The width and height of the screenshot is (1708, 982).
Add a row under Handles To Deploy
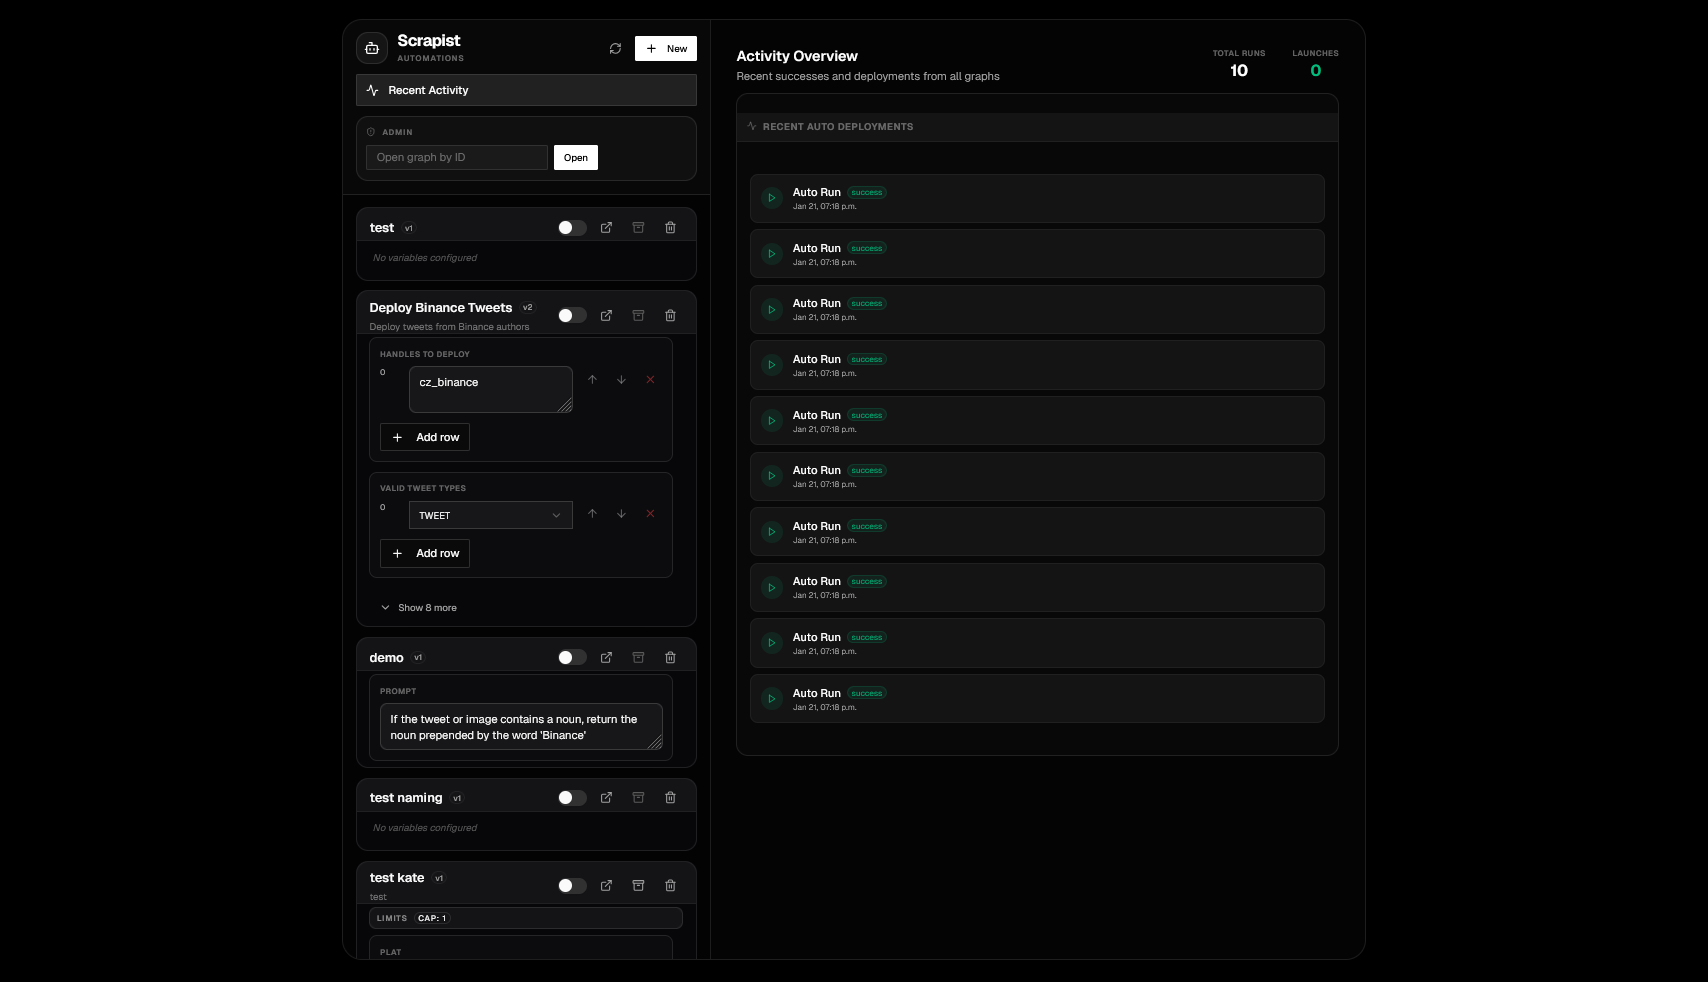coord(424,437)
